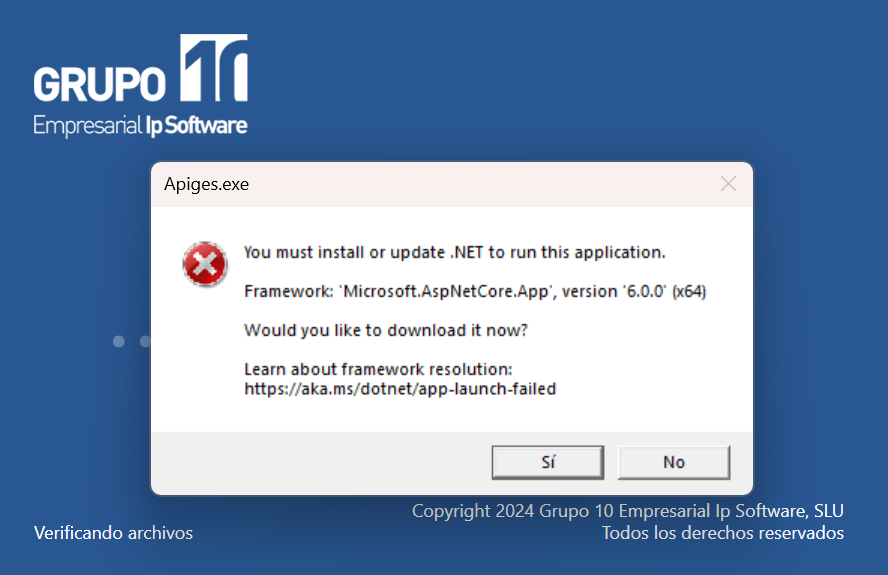Image resolution: width=888 pixels, height=575 pixels.
Task: Click the Sí button to download .NET
Action: tap(548, 462)
